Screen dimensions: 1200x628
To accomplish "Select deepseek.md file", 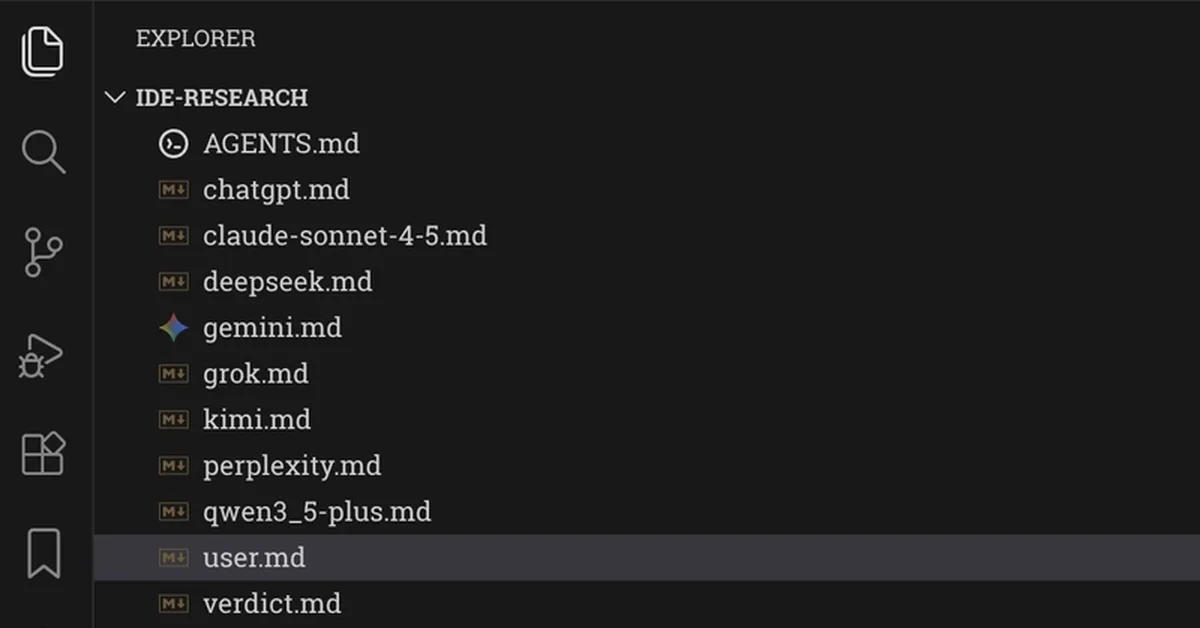I will (x=287, y=281).
